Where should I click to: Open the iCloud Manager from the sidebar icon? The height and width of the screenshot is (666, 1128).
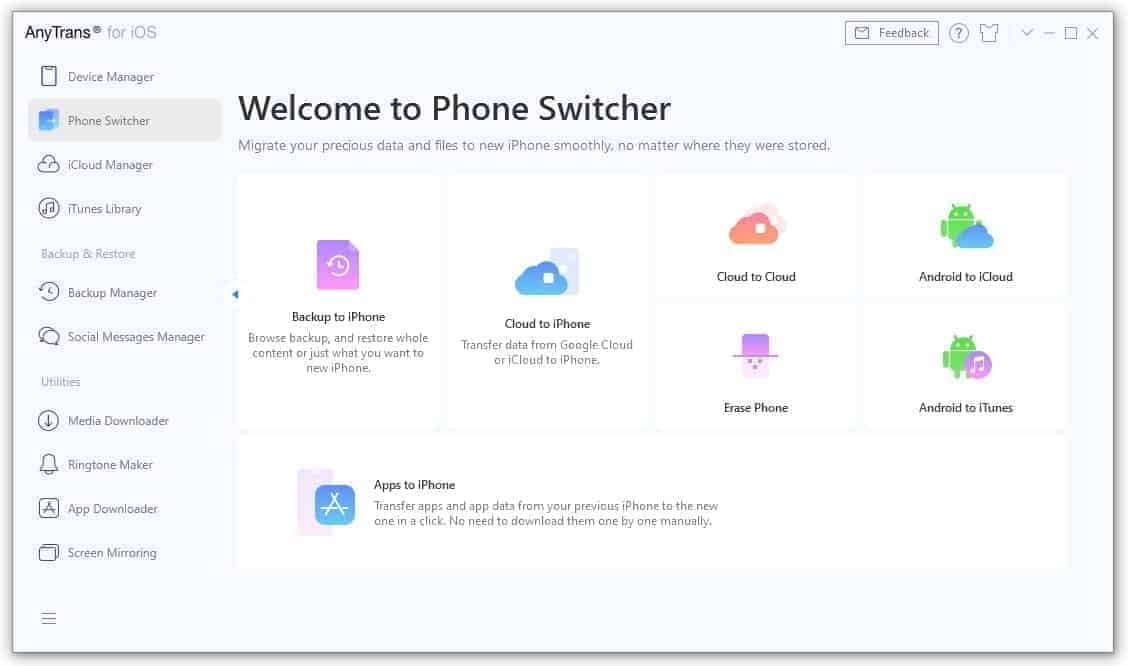click(48, 164)
